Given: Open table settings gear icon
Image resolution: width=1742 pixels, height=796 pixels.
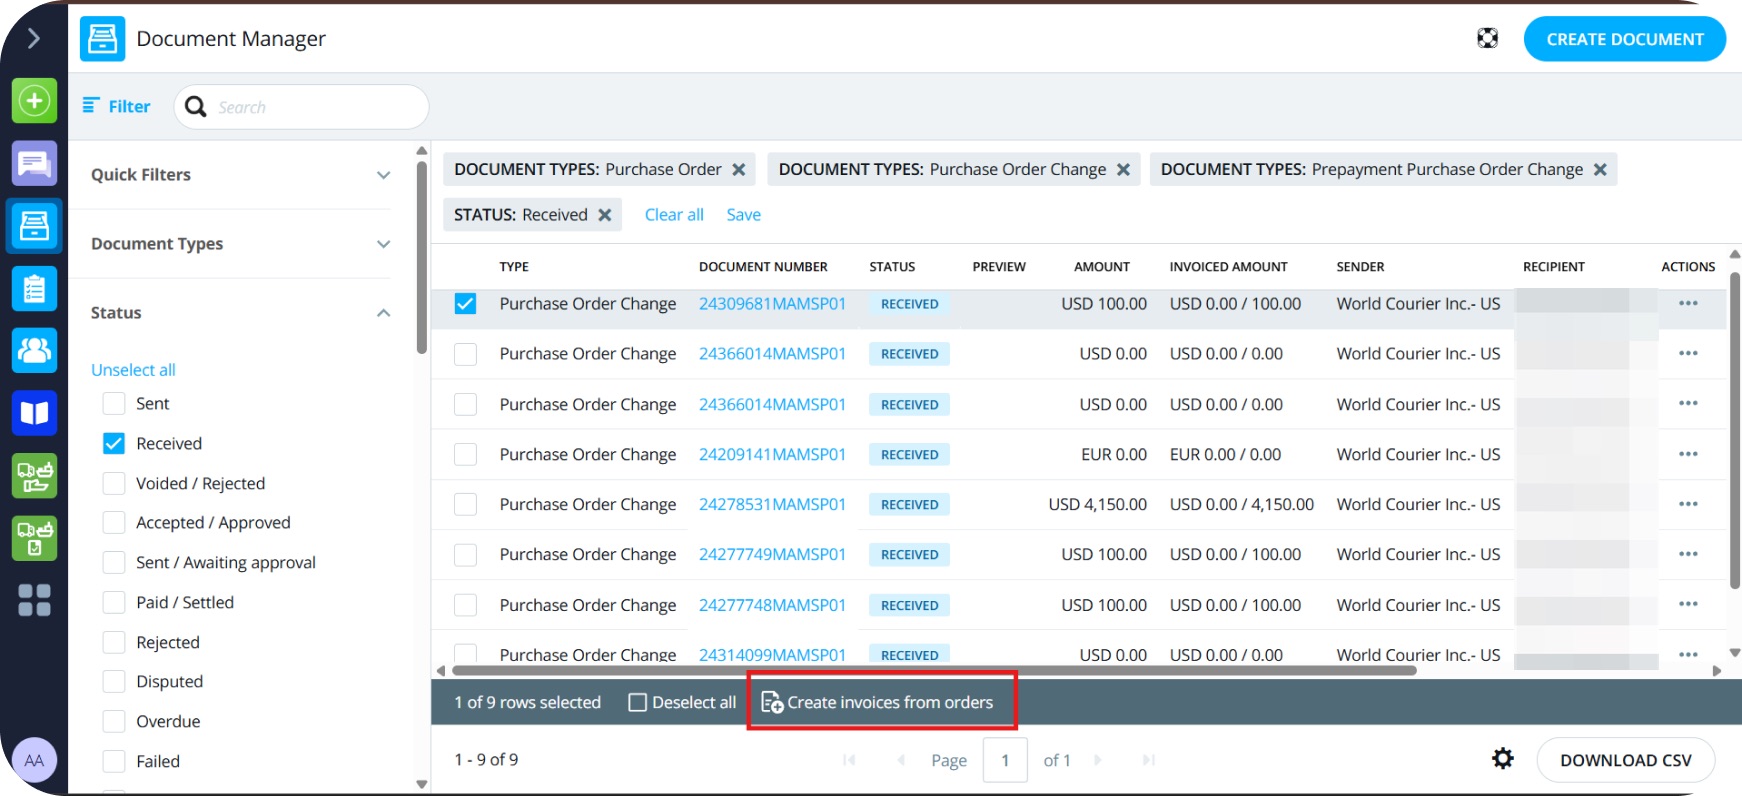Looking at the screenshot, I should click(x=1502, y=759).
